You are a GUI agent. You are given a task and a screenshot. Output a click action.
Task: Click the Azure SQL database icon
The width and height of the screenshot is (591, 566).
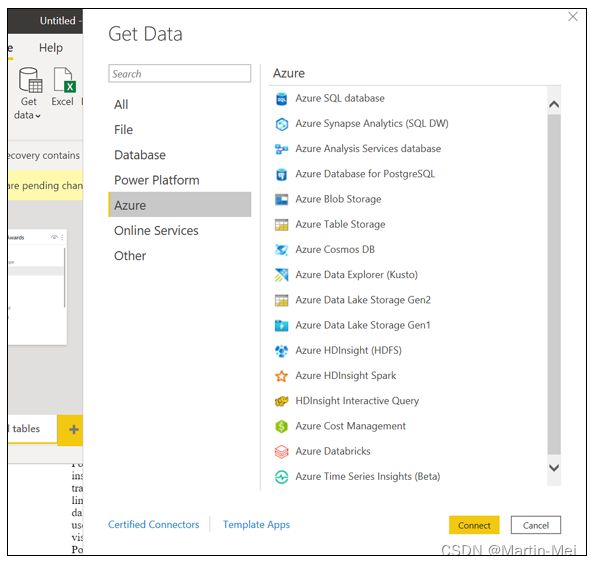point(282,99)
